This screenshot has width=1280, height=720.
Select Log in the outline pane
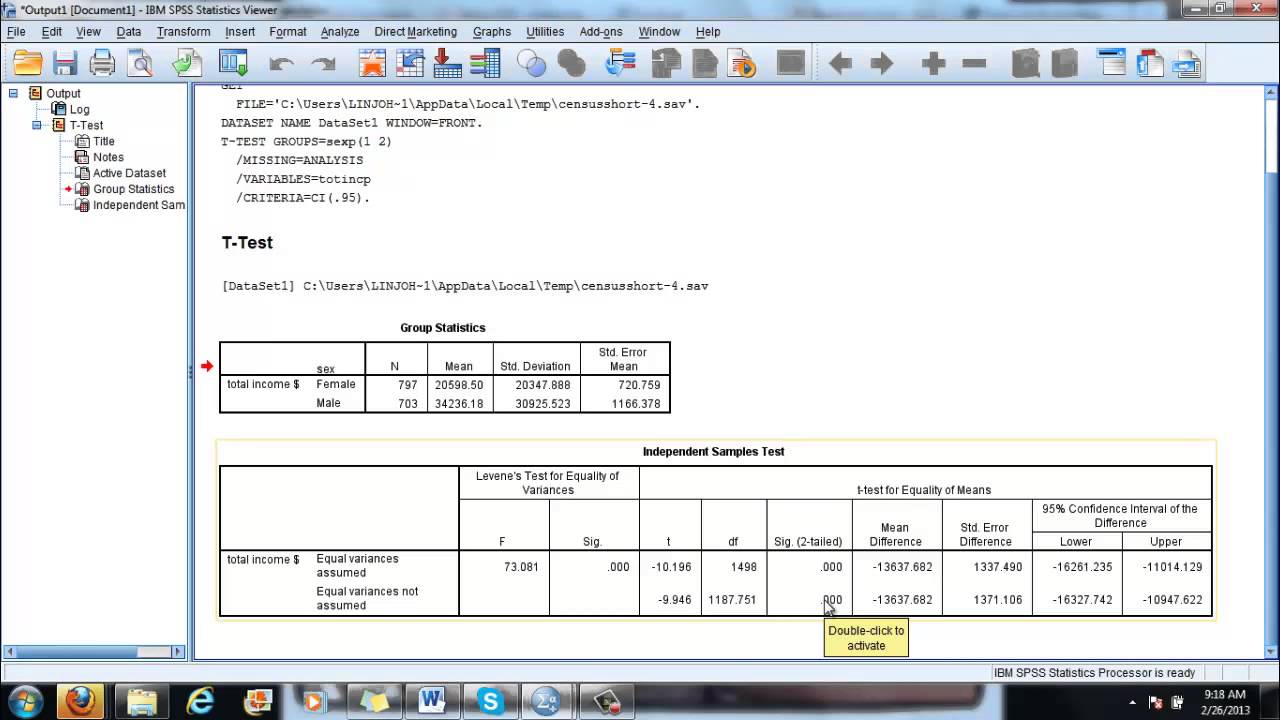click(x=79, y=109)
